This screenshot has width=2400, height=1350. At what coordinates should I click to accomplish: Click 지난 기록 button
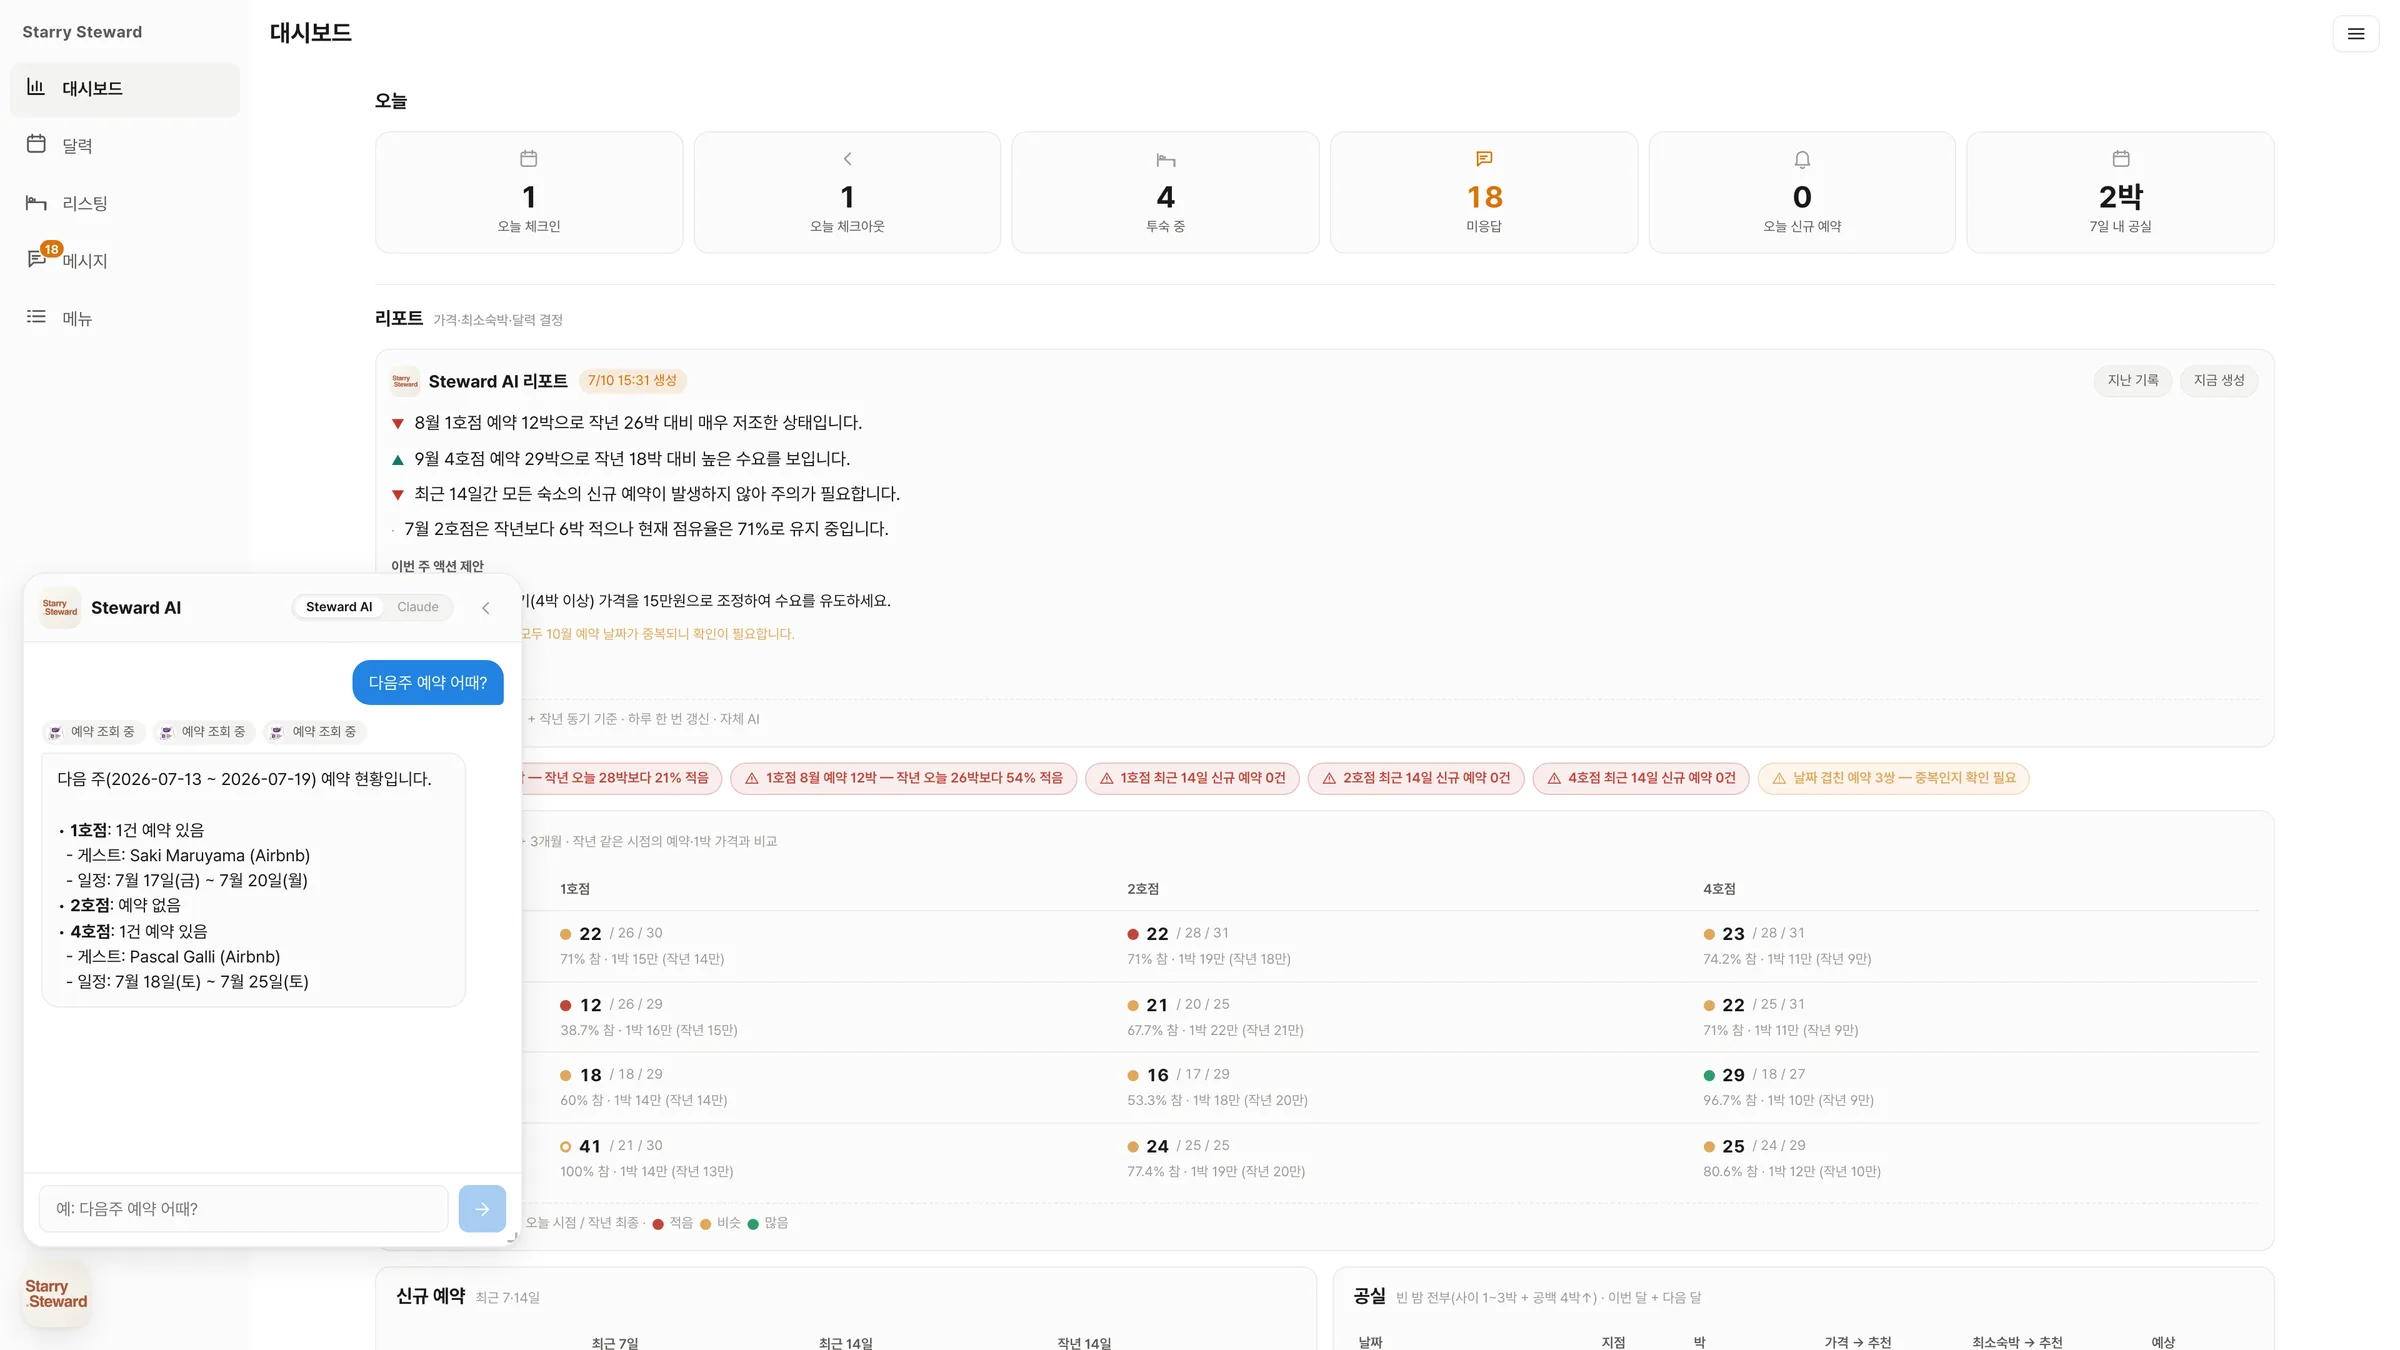(x=2132, y=381)
